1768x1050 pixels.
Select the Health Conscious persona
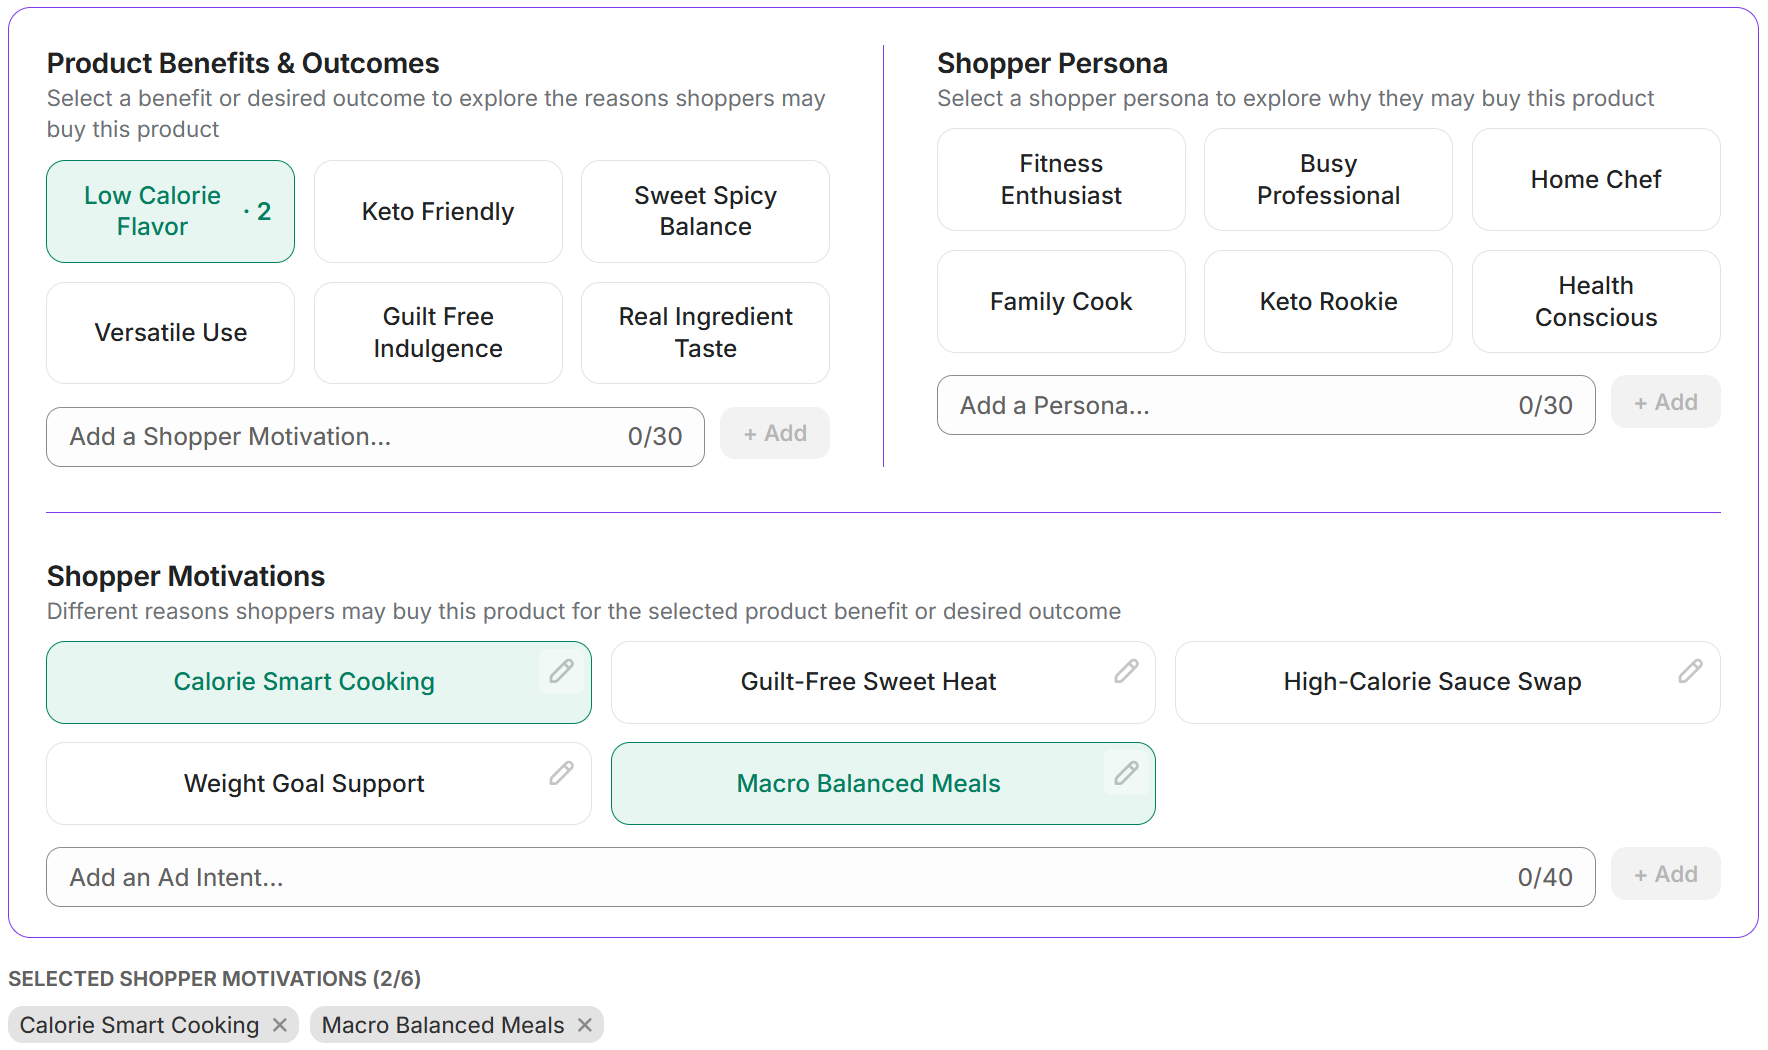pos(1596,301)
